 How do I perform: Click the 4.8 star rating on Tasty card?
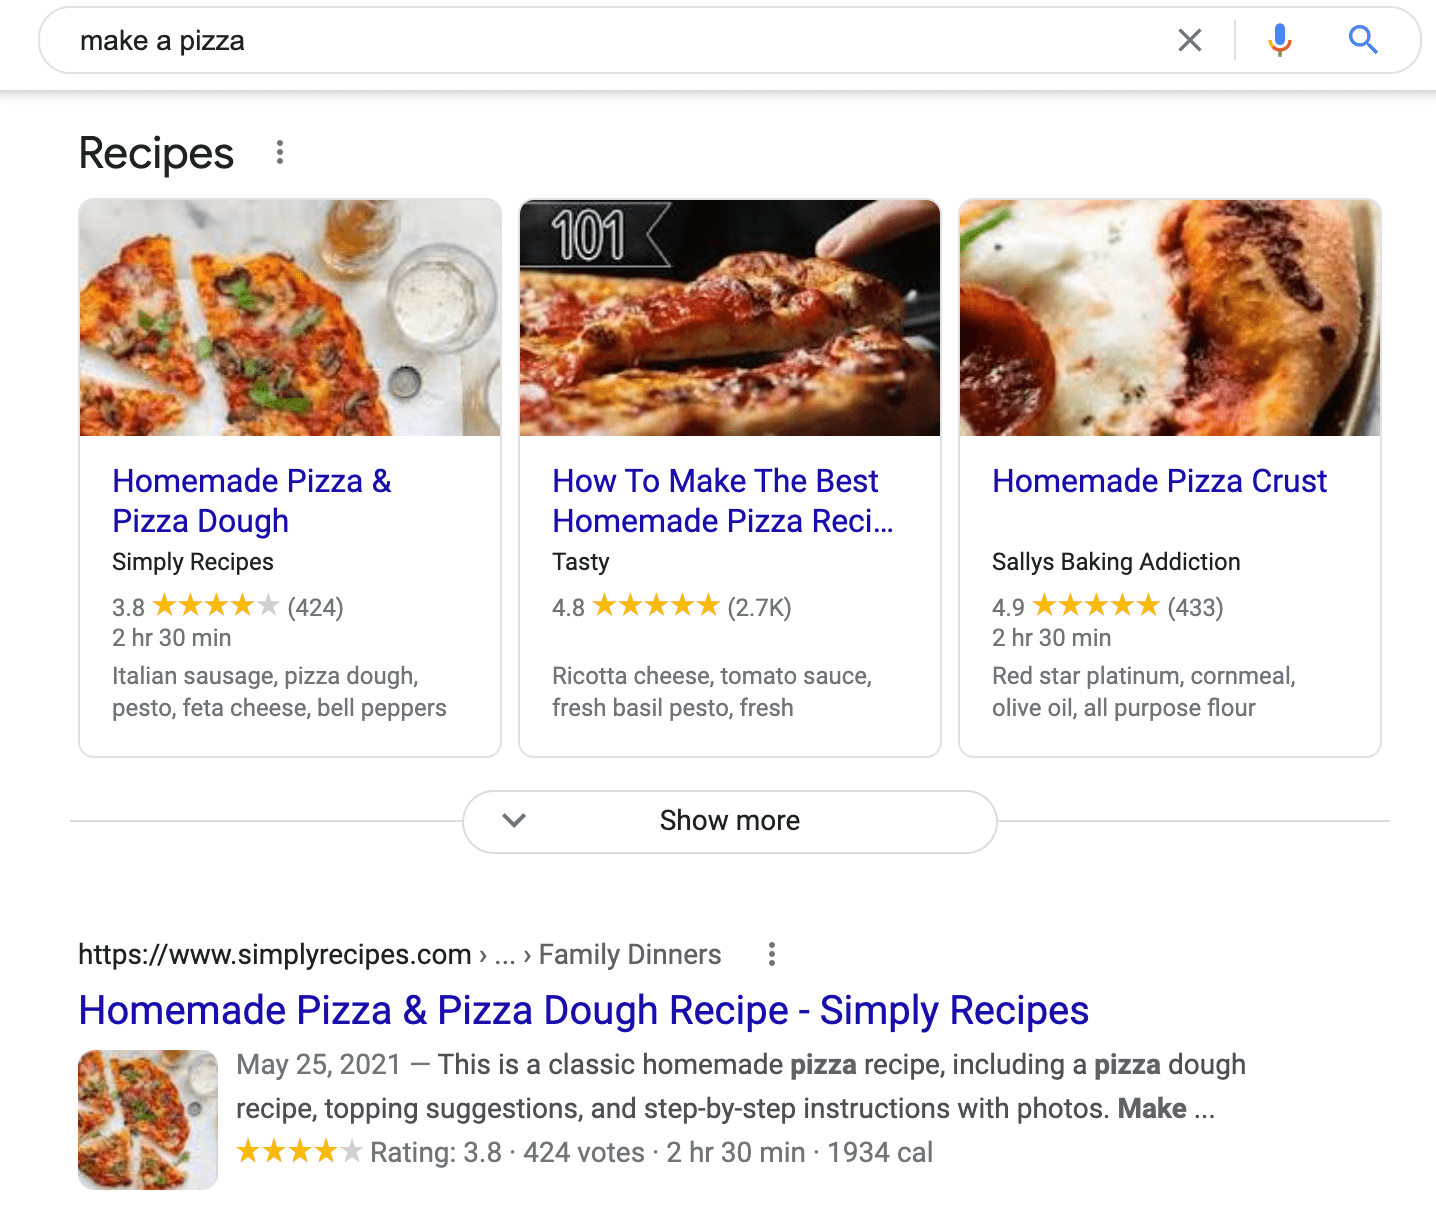[x=656, y=606]
